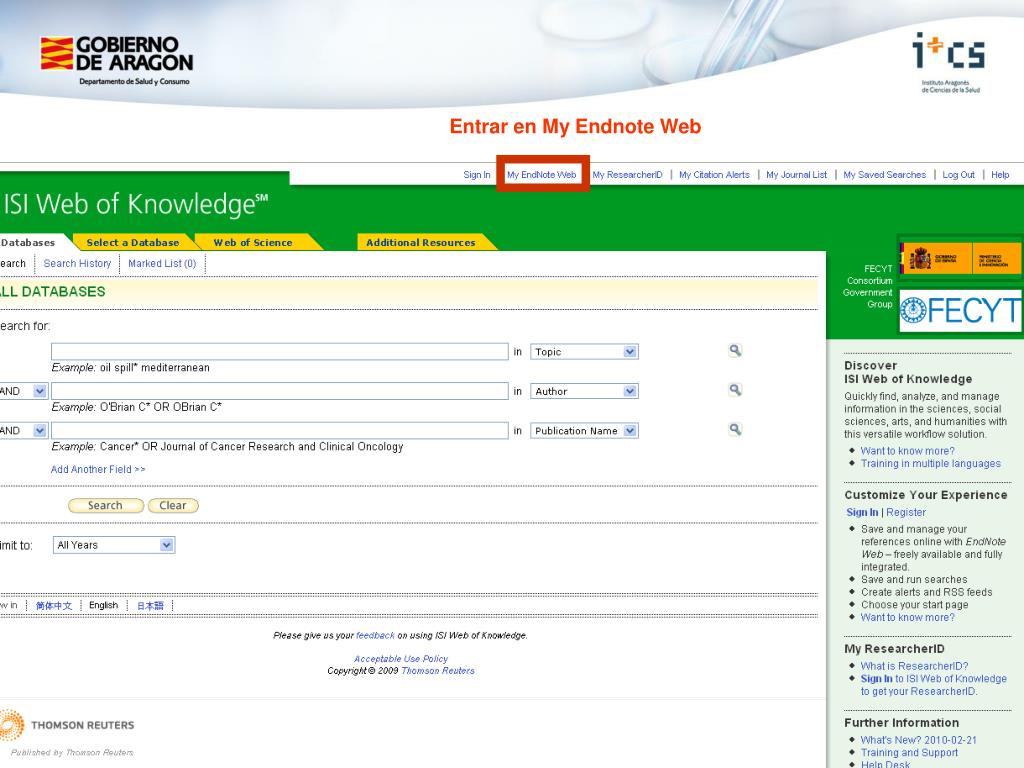
Task: Click the ALL DATABASES heading text
Action: tap(53, 291)
